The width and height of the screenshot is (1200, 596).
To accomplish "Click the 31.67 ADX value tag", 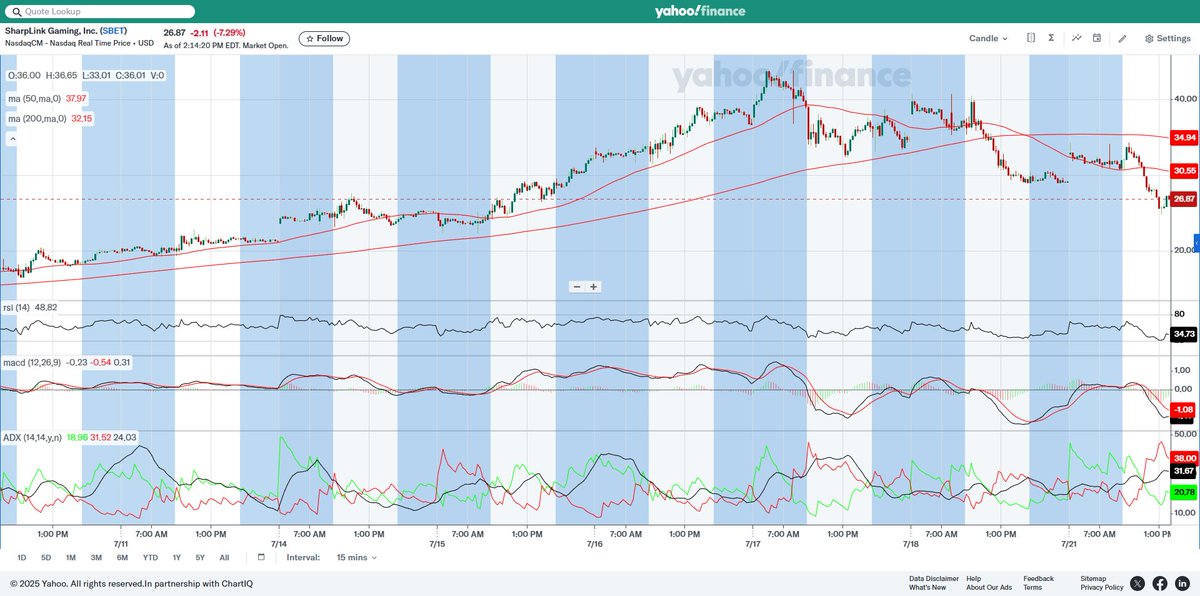I will 1184,471.
